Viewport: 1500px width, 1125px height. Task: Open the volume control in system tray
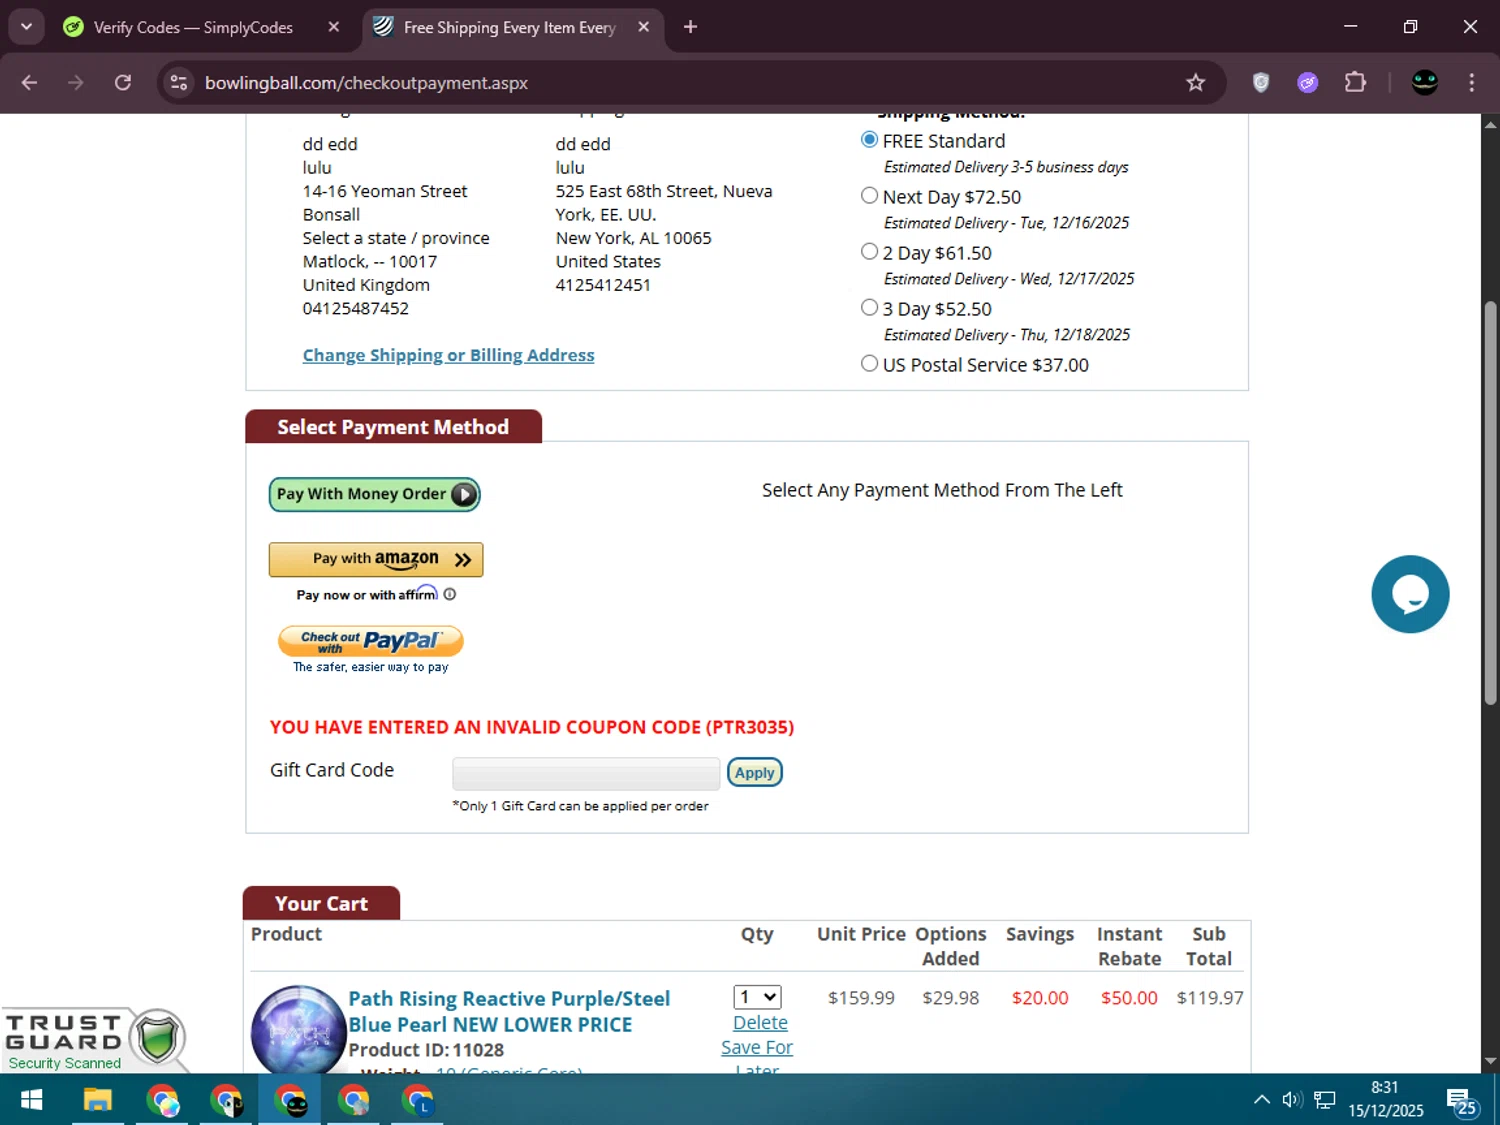click(x=1292, y=1100)
